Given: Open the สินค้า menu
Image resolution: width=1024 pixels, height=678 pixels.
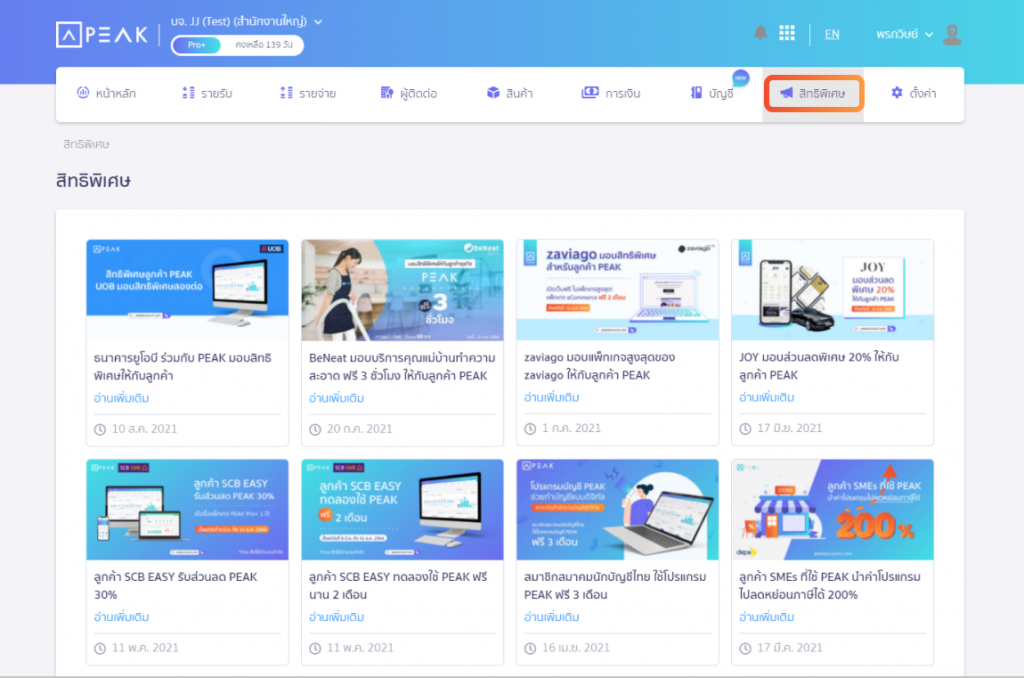Looking at the screenshot, I should [510, 93].
